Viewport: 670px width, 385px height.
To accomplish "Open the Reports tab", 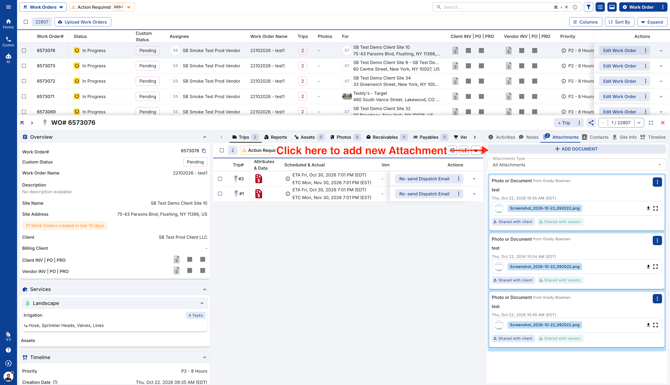I will click(276, 137).
